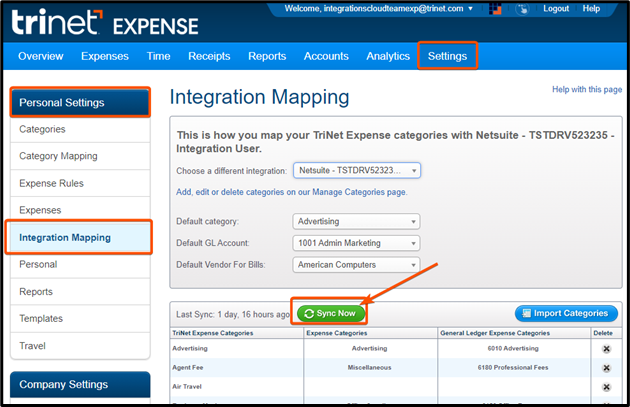Open the Receipts tab
Viewport: 630px width, 407px height.
[x=209, y=56]
